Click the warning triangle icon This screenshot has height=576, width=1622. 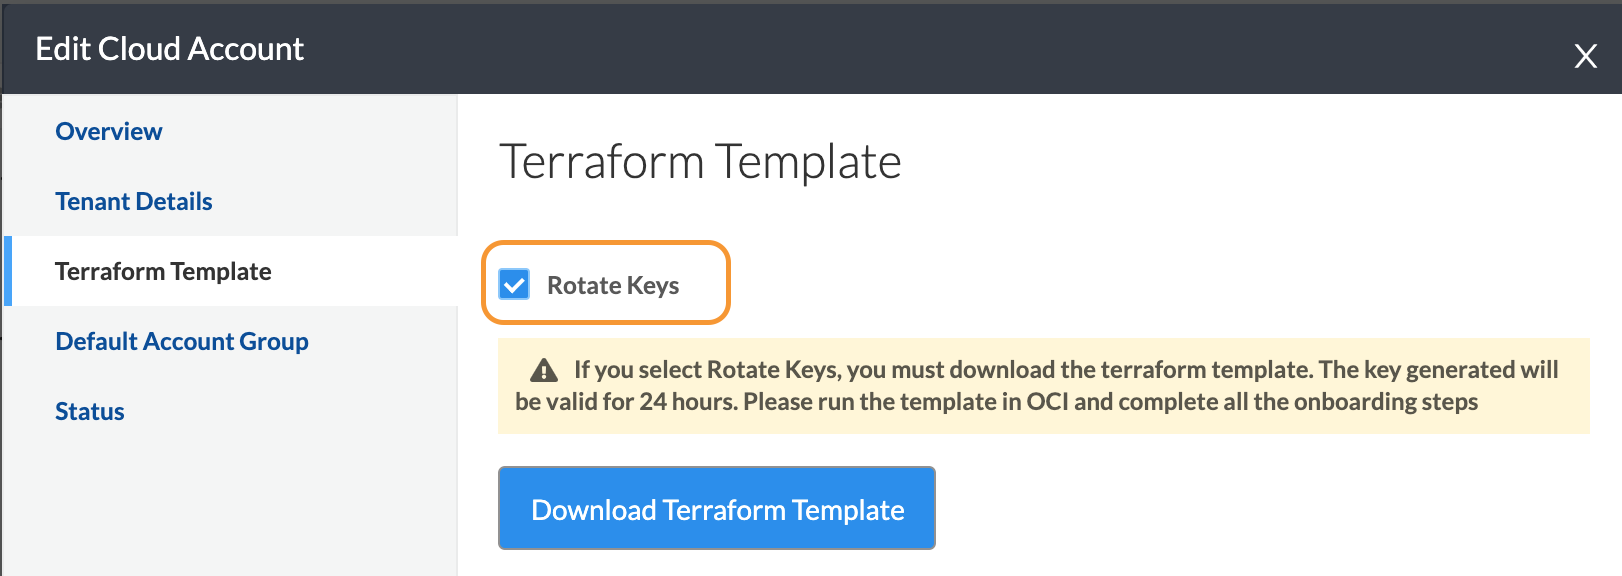pos(544,371)
